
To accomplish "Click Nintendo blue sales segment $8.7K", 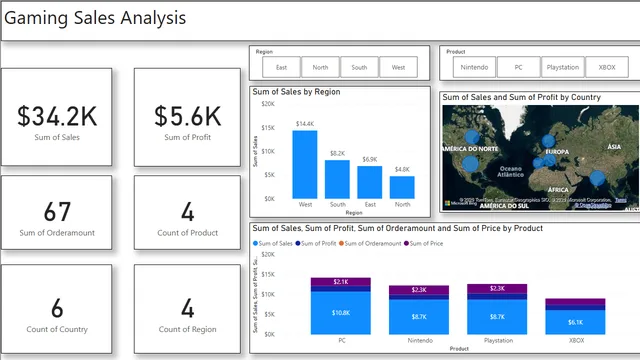I will tap(419, 317).
